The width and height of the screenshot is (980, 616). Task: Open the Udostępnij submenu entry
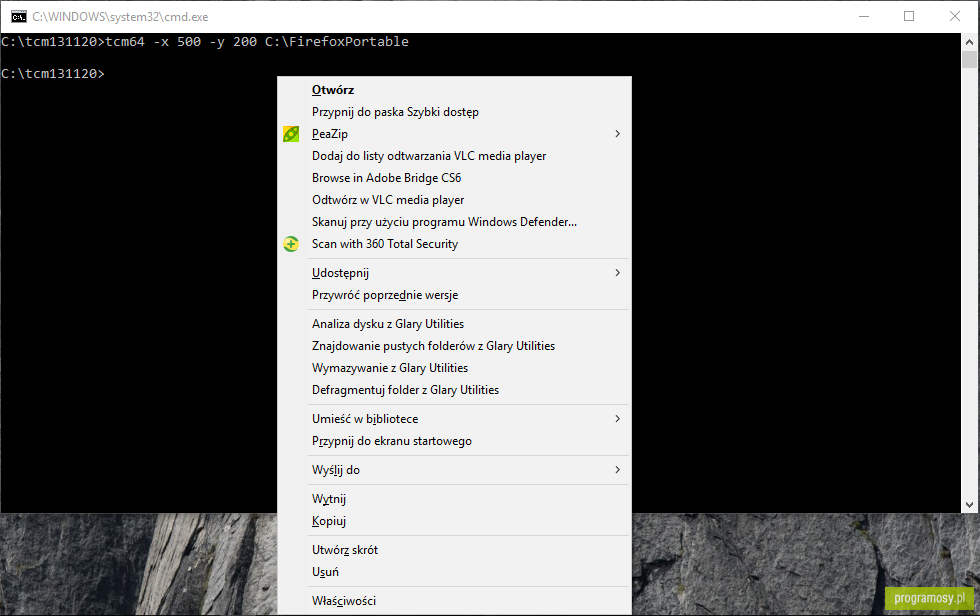[454, 273]
